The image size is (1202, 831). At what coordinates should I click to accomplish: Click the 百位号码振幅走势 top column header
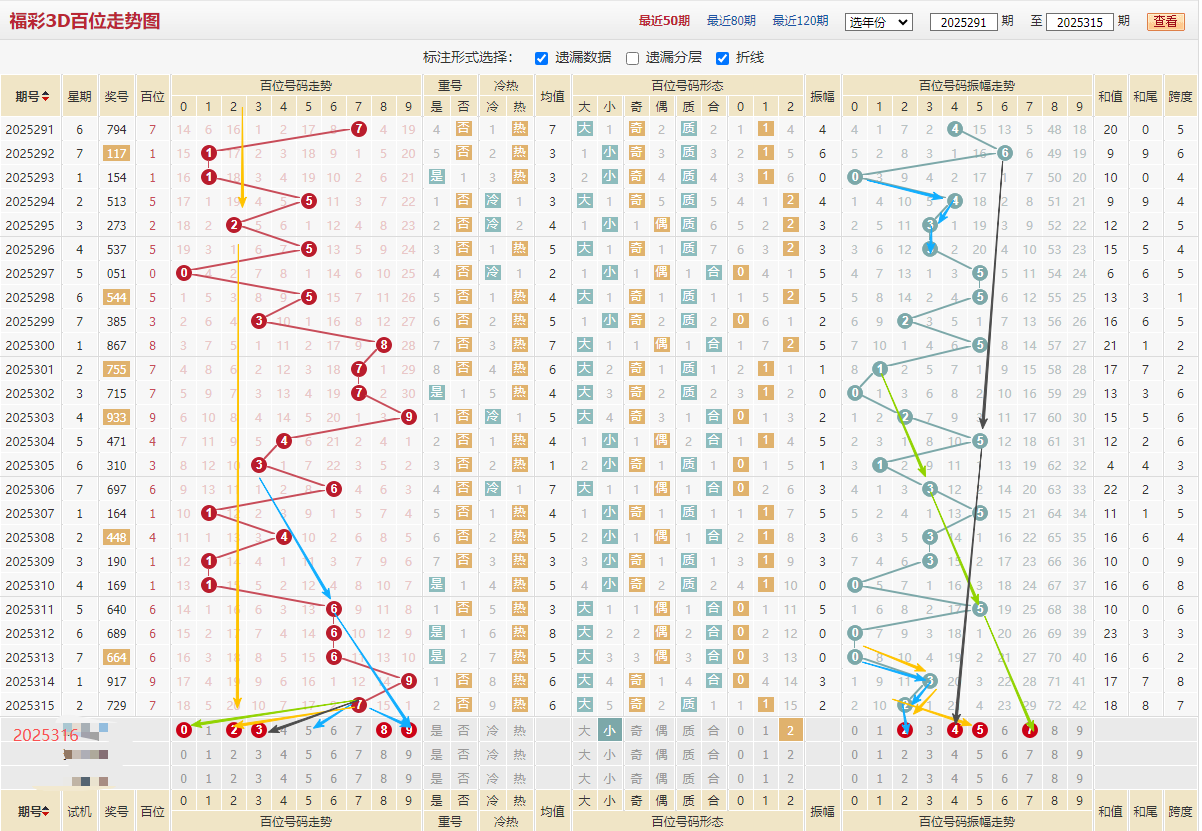(x=967, y=86)
